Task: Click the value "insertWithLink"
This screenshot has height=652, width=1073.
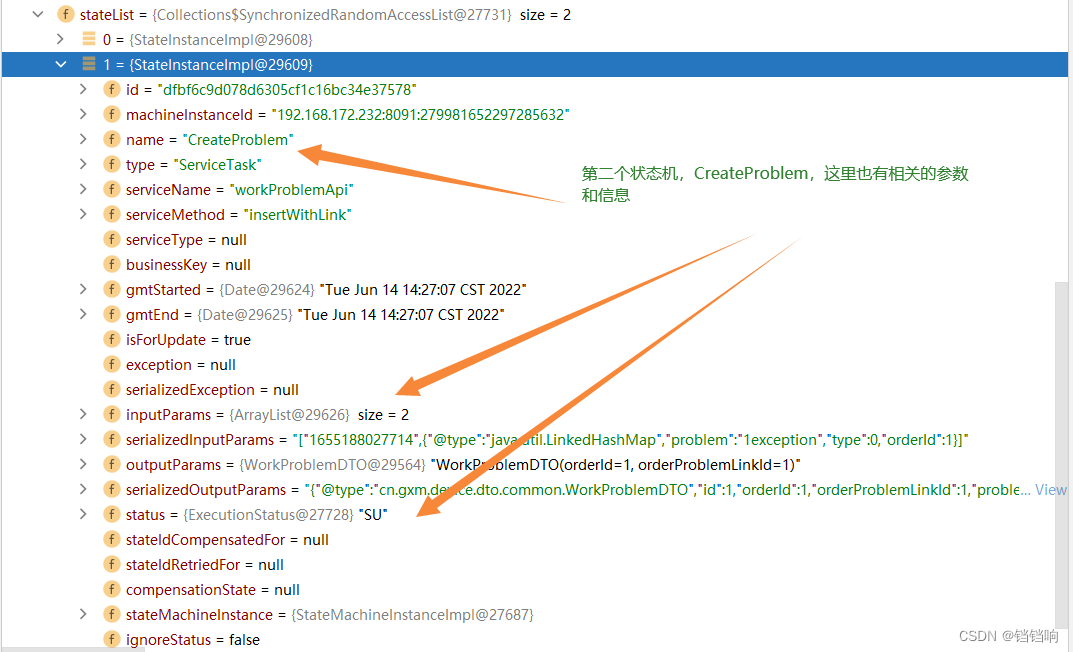Action: tap(298, 215)
